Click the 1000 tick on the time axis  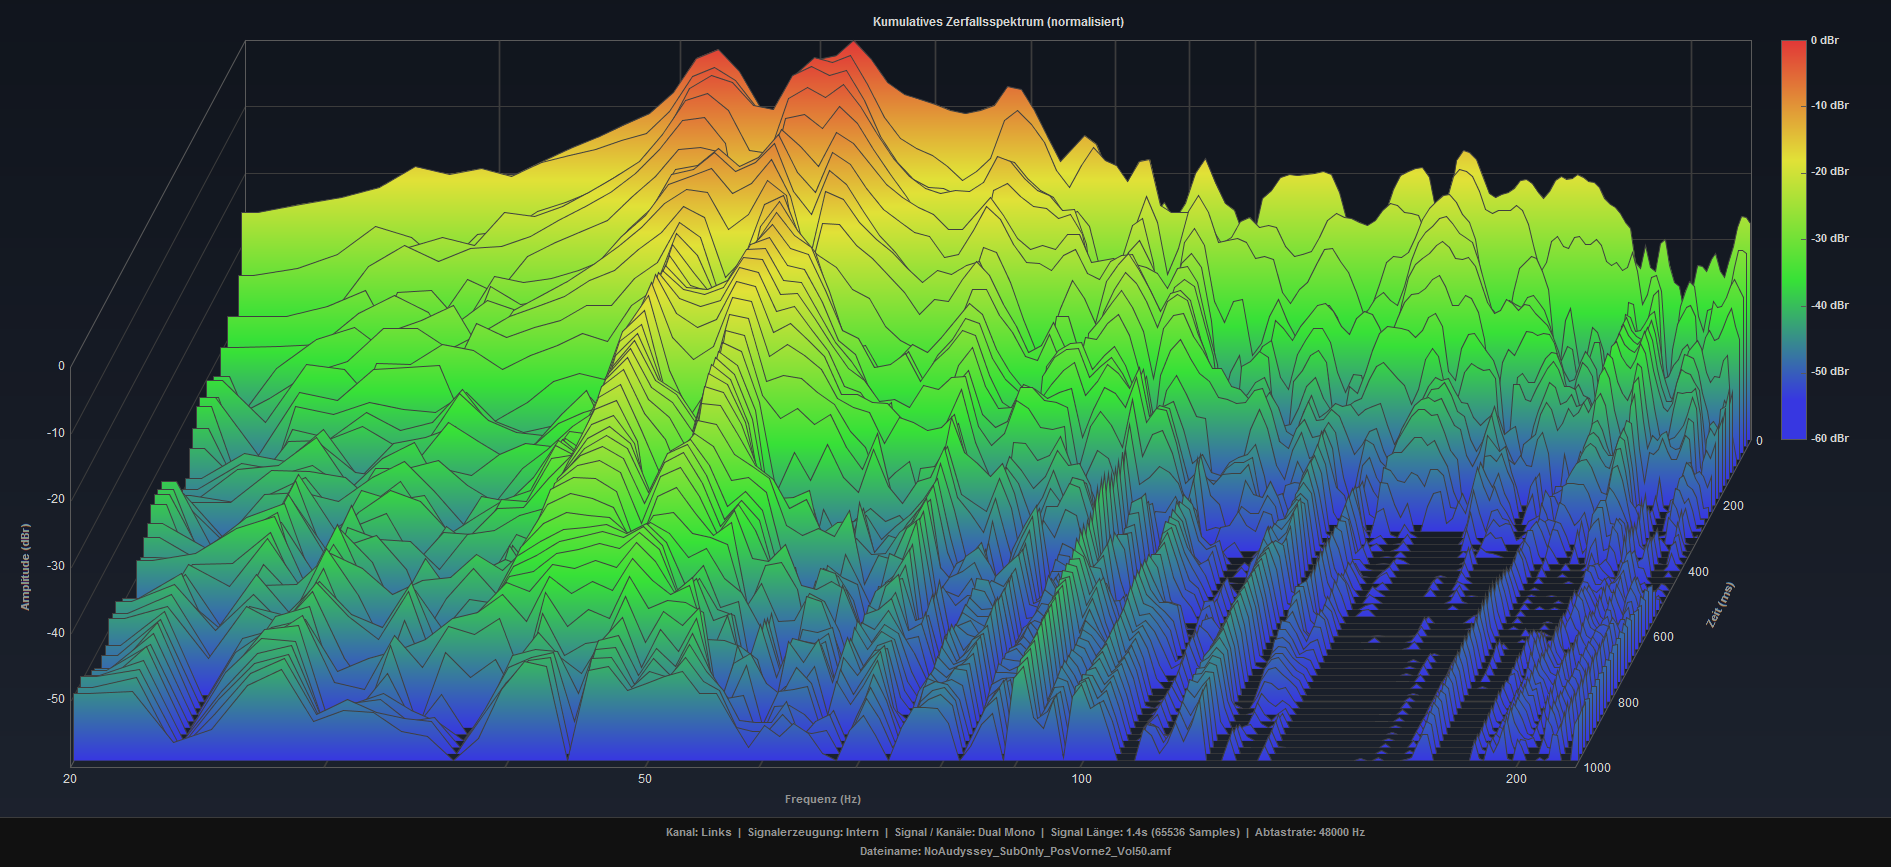click(1597, 768)
